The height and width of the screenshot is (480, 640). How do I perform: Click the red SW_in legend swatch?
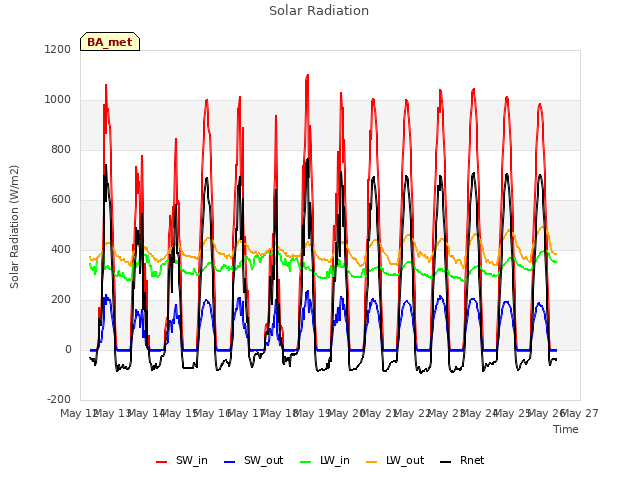[x=162, y=462]
